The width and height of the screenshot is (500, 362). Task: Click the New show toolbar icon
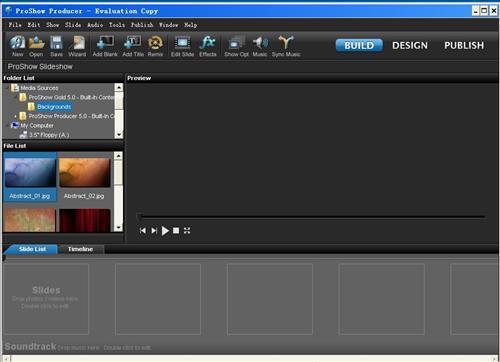coord(17,46)
